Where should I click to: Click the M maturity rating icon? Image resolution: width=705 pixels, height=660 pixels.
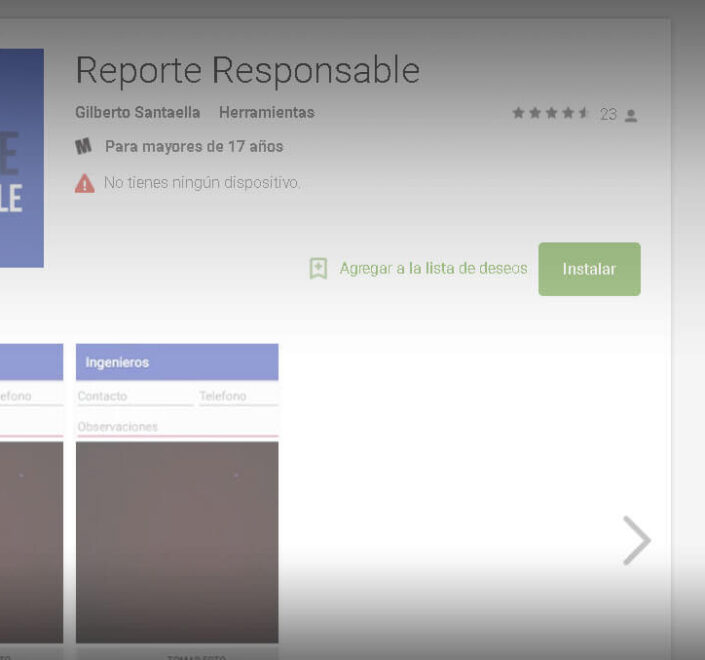pos(83,146)
